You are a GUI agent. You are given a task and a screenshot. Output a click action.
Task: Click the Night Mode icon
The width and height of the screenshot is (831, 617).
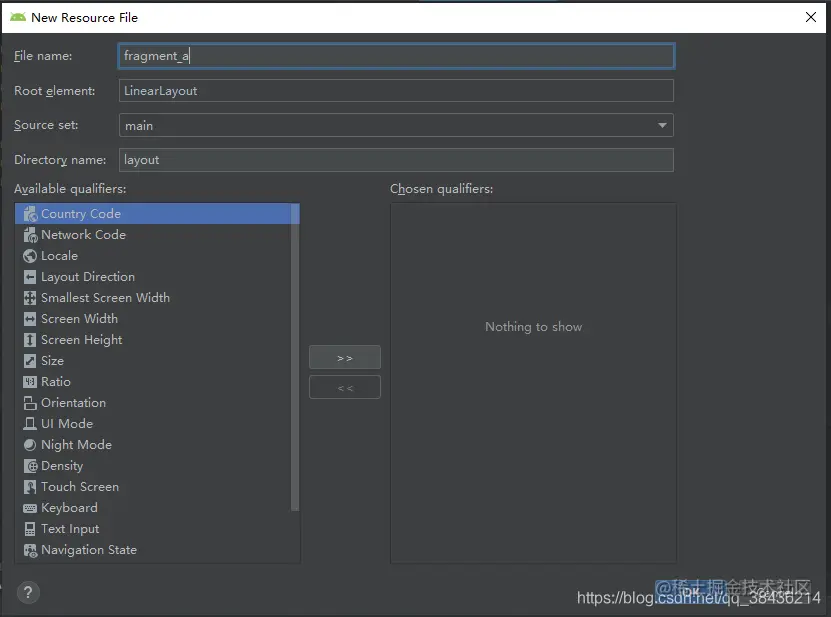tap(30, 445)
